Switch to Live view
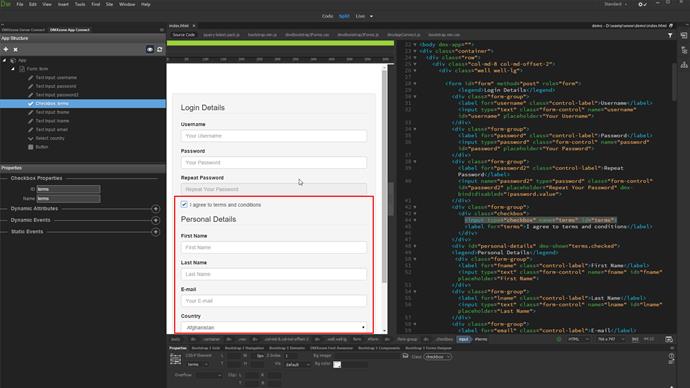The image size is (690, 388). click(360, 16)
